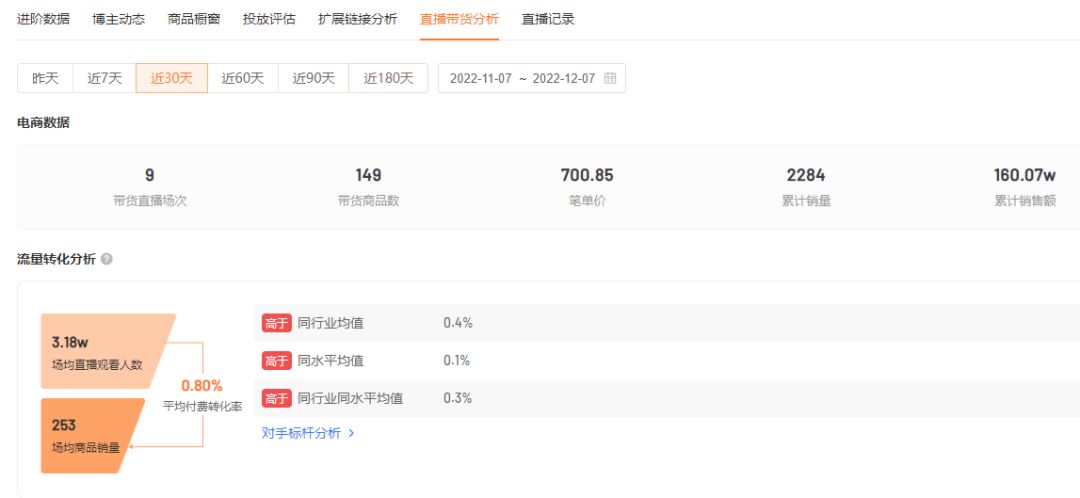This screenshot has width=1080, height=498.
Task: Click the 场均直播观看人数 3.18w block
Action: [104, 351]
